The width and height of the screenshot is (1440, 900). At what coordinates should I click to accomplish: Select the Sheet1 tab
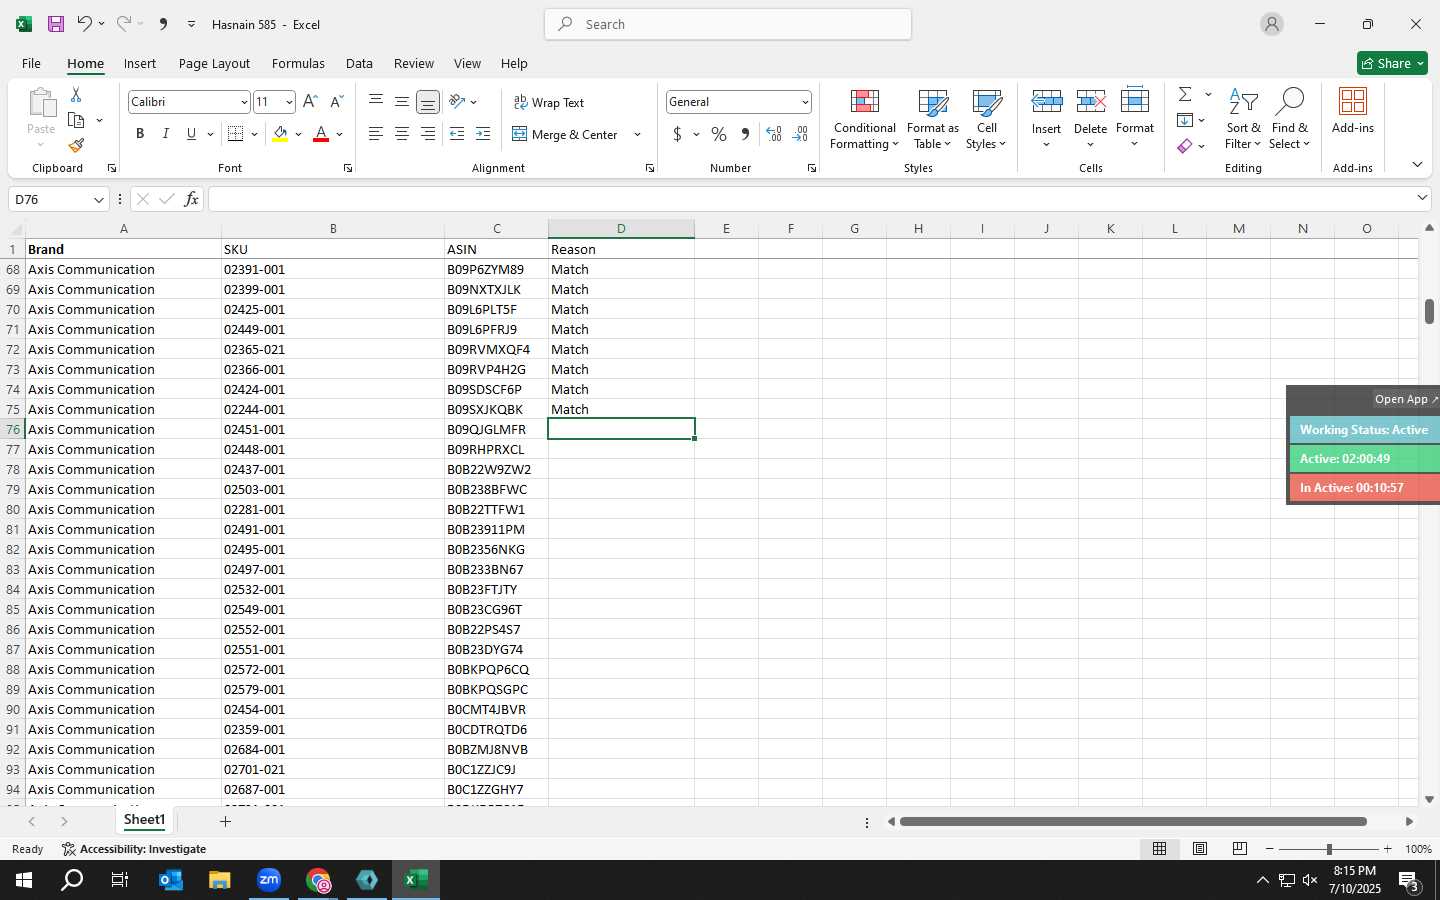pos(144,820)
